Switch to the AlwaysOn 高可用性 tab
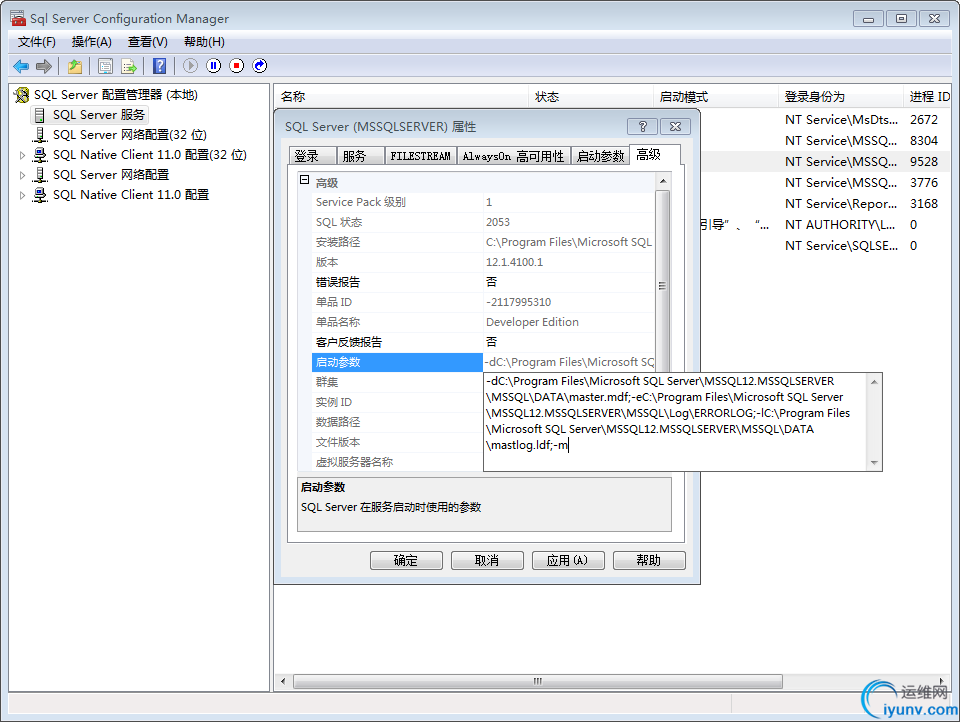The image size is (964, 726). [513, 156]
